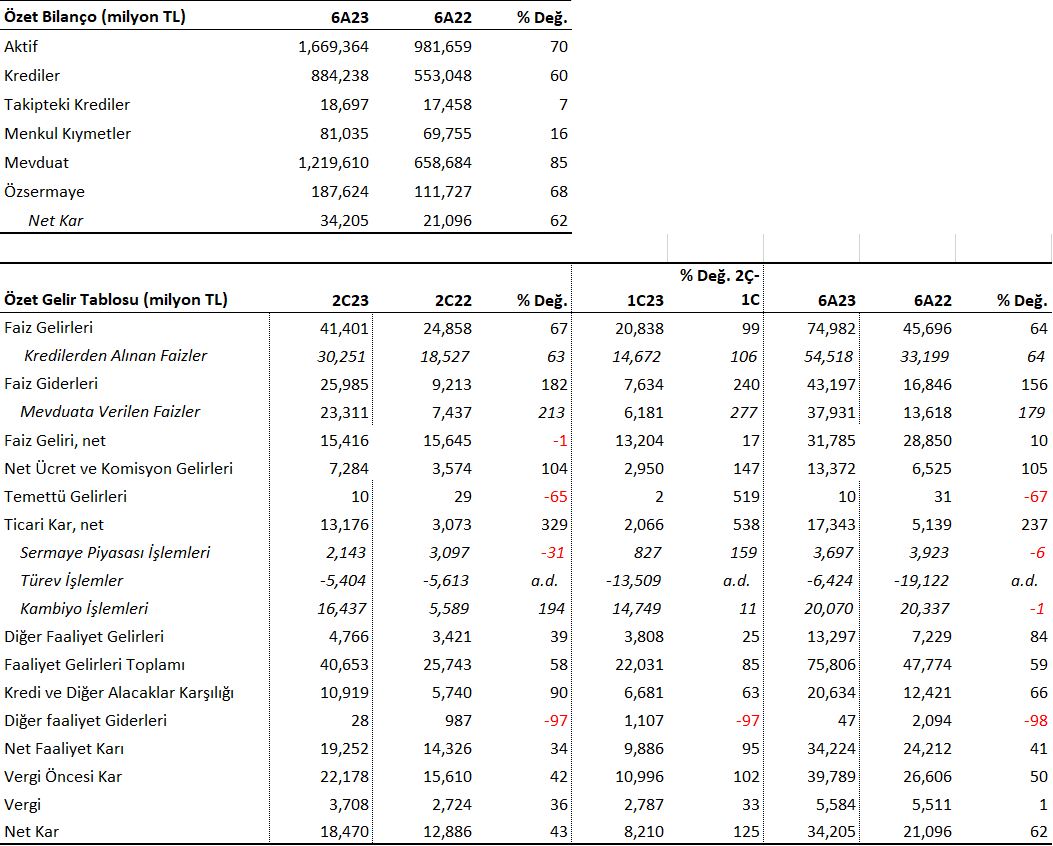Image resolution: width=1053 pixels, height=846 pixels.
Task: Select 'Diğer Faaliyet Gelirleri' label
Action: point(84,637)
